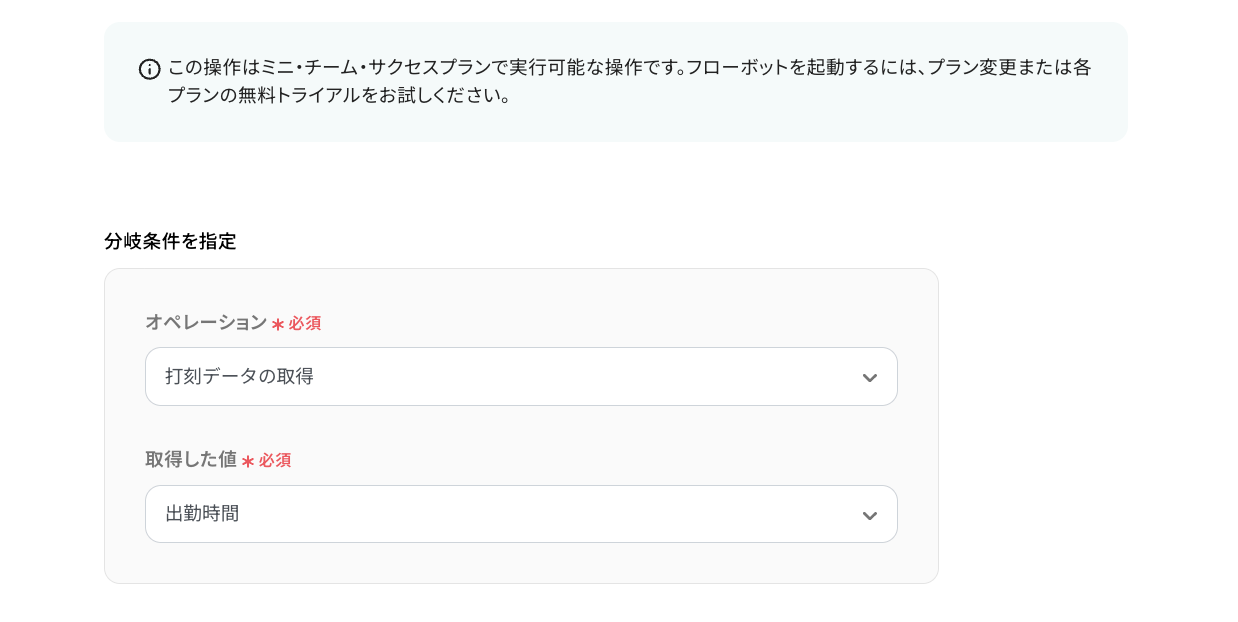Image resolution: width=1238 pixels, height=622 pixels.
Task: Click the 無料トライアルをお試しください text line
Action: 340,97
